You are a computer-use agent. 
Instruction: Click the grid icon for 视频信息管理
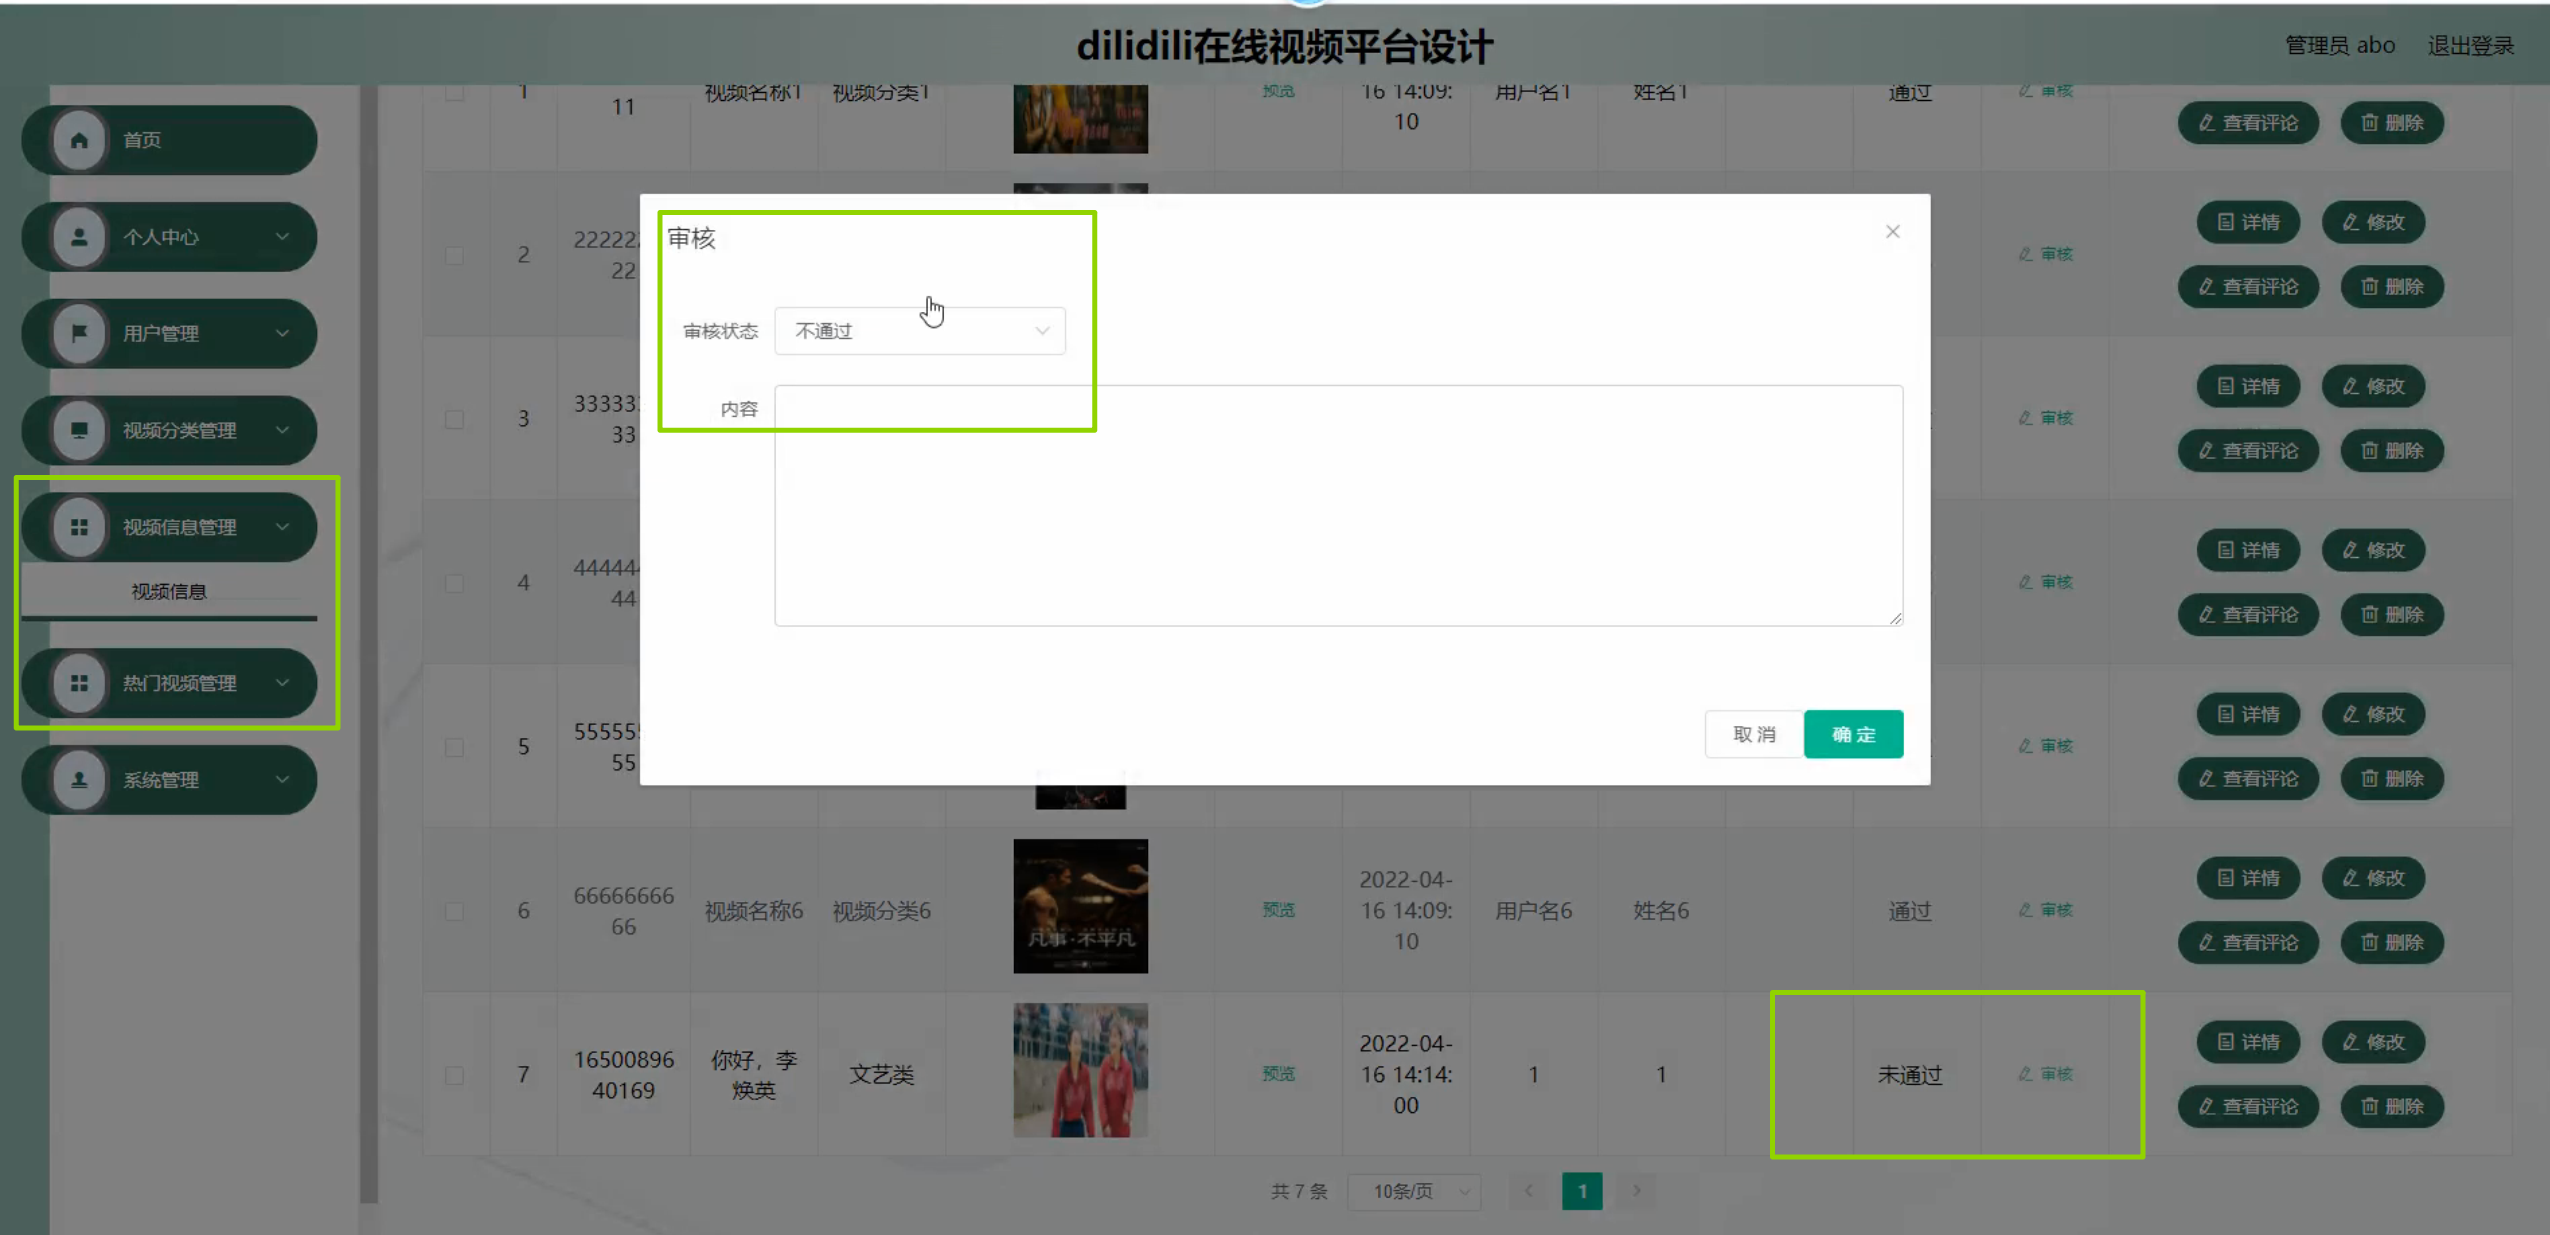tap(79, 527)
